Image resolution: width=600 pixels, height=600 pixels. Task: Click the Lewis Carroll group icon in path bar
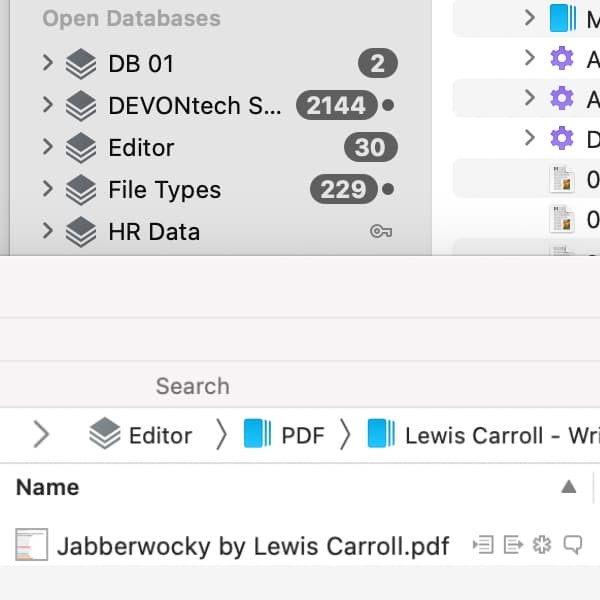381,433
